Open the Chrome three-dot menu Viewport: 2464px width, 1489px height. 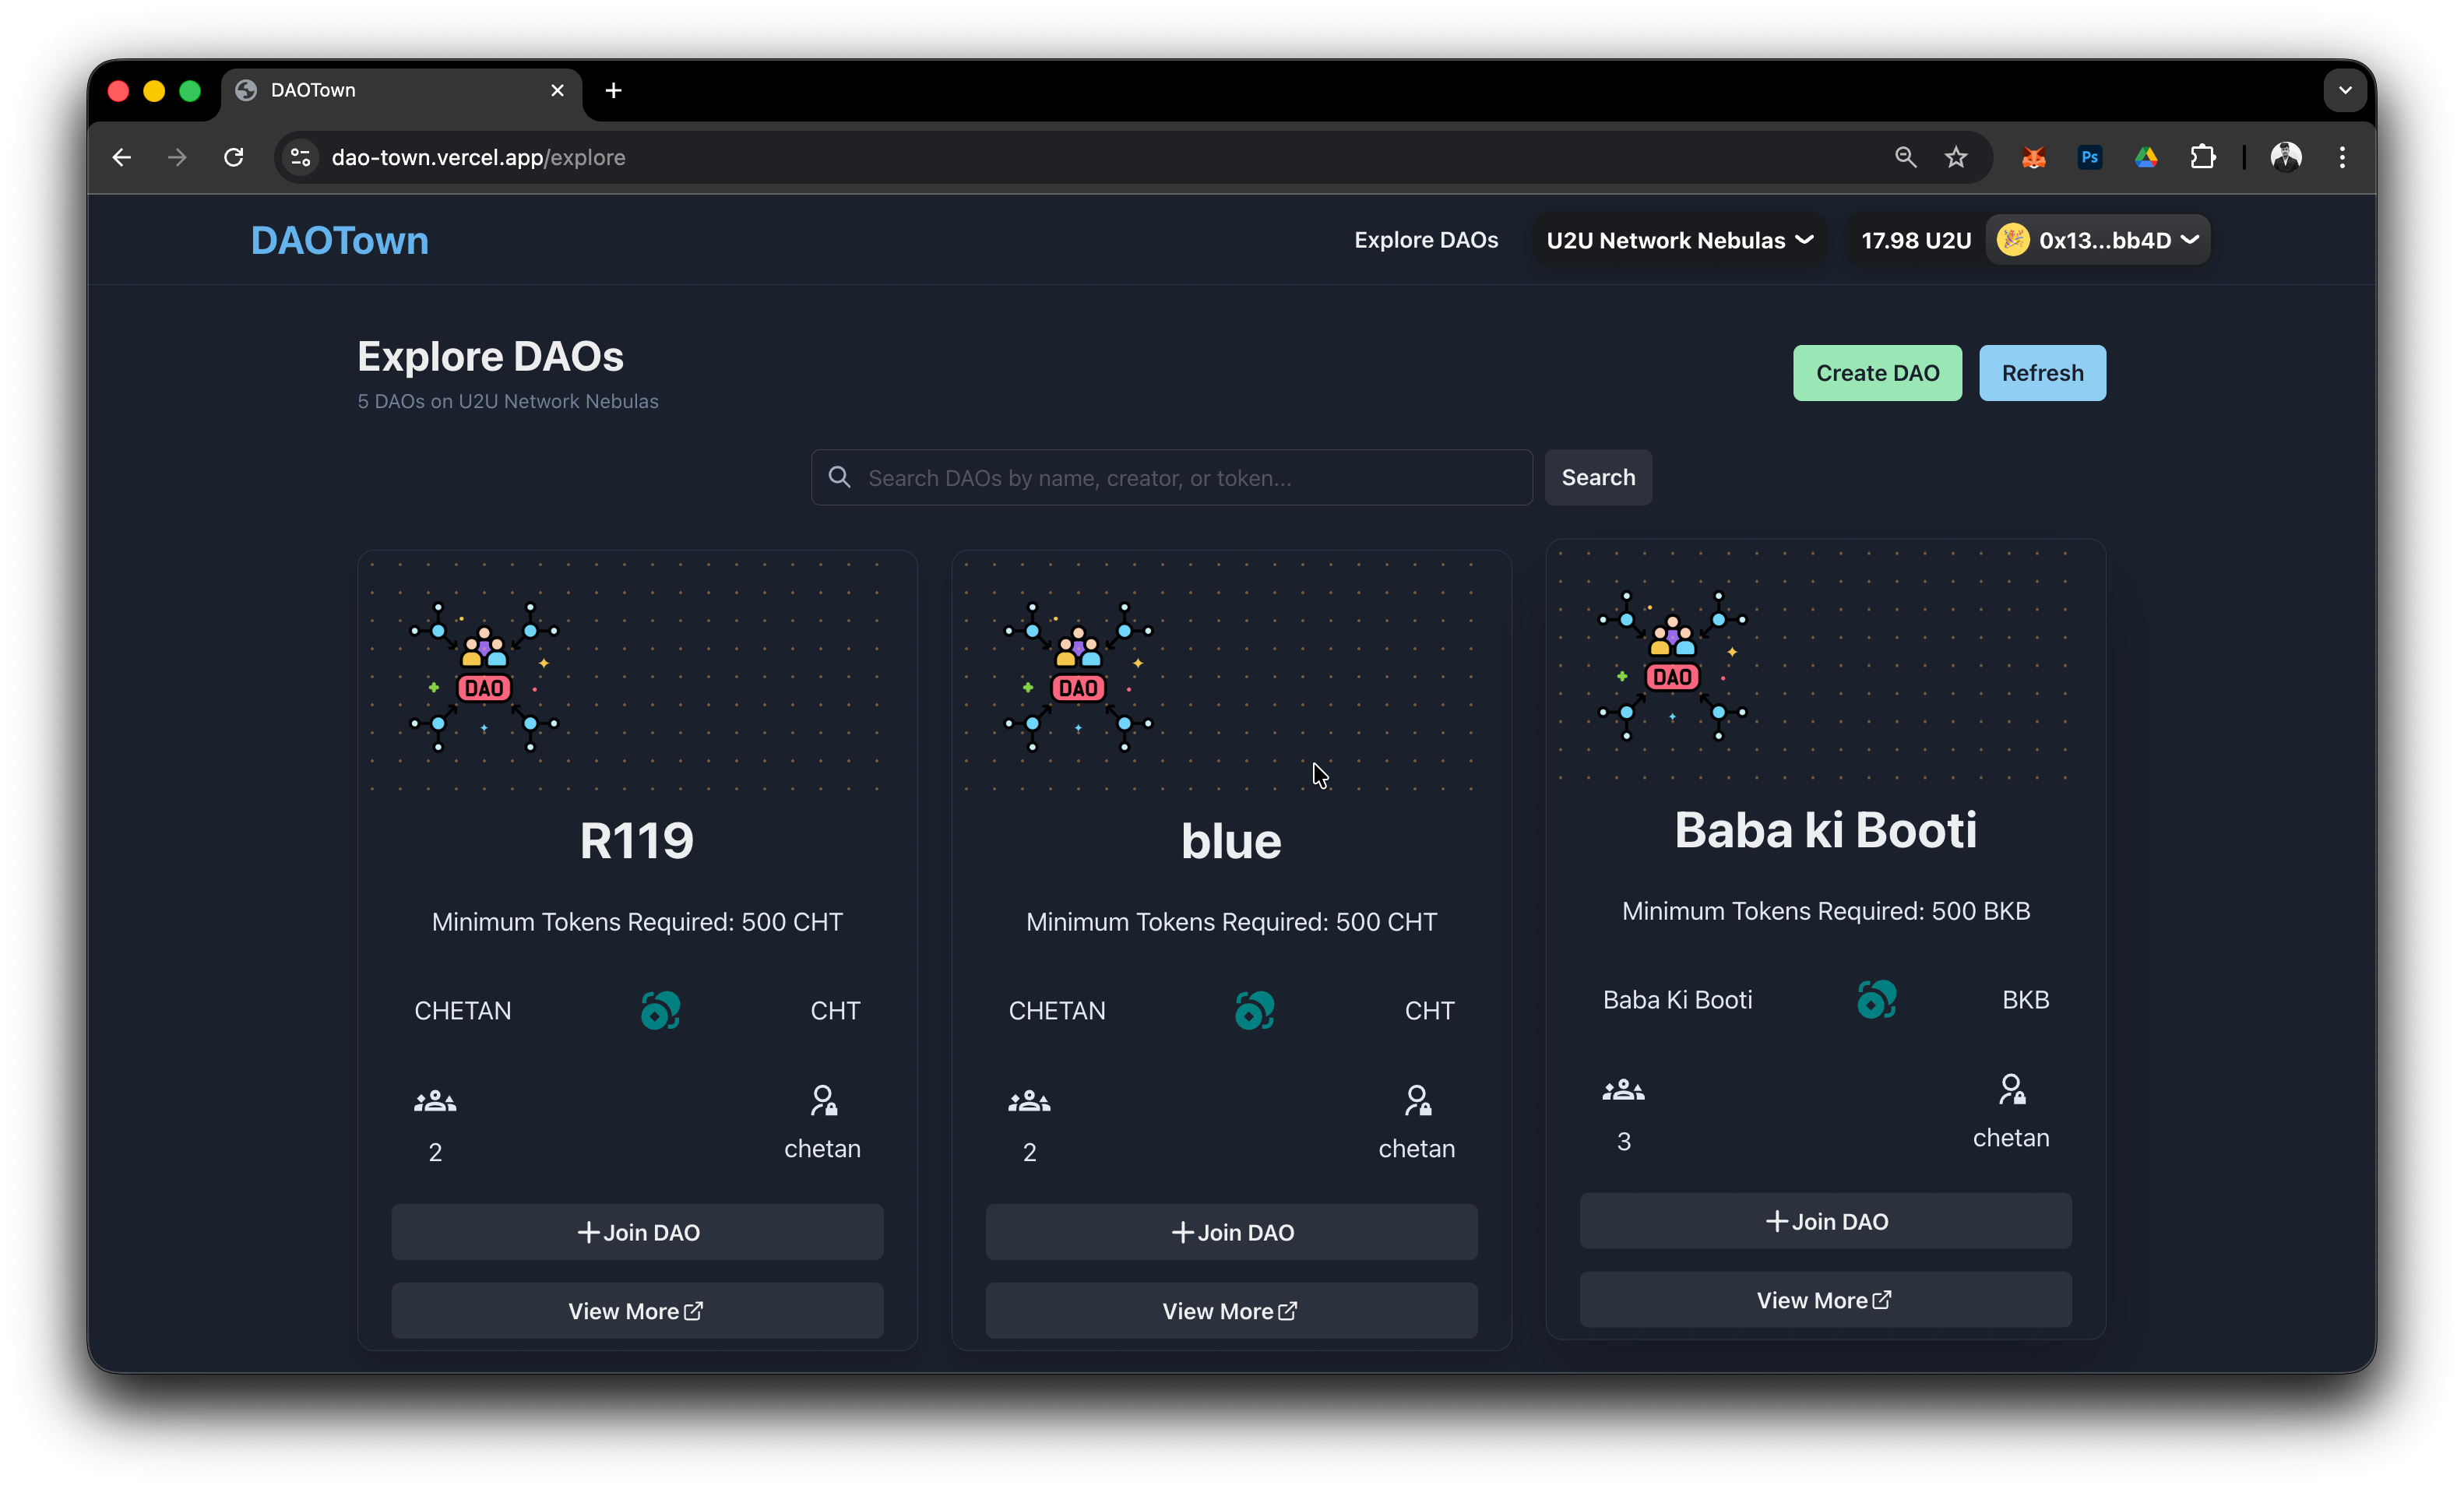coord(2342,157)
